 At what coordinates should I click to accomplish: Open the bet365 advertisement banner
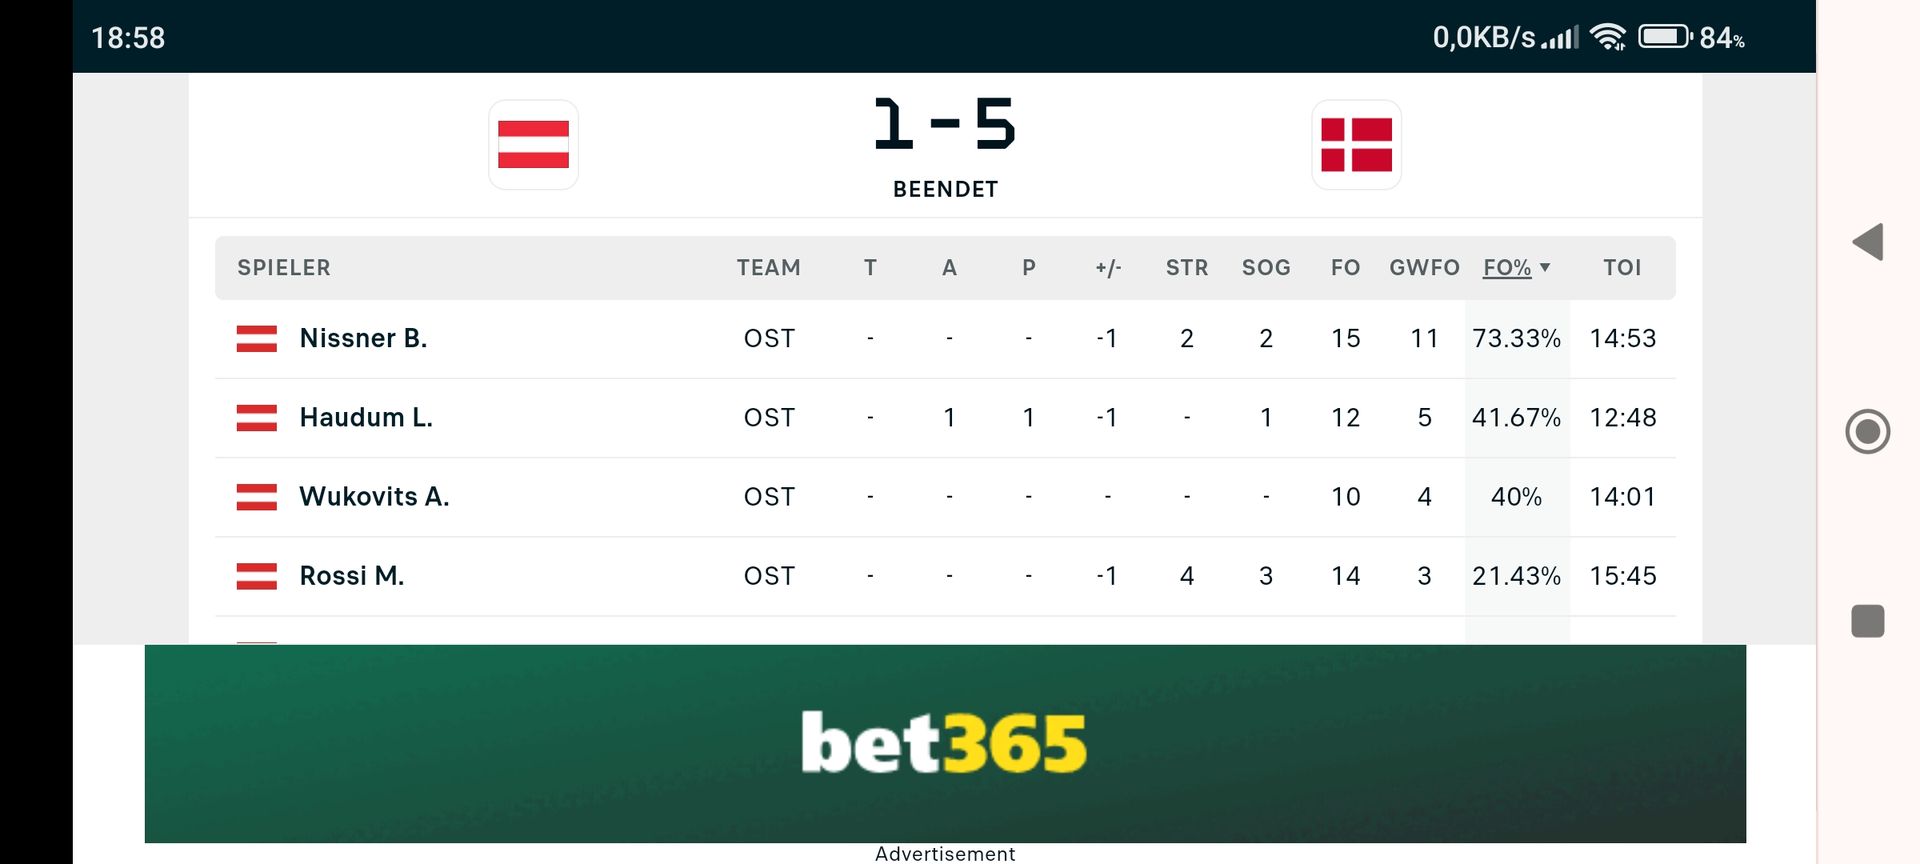pos(944,743)
